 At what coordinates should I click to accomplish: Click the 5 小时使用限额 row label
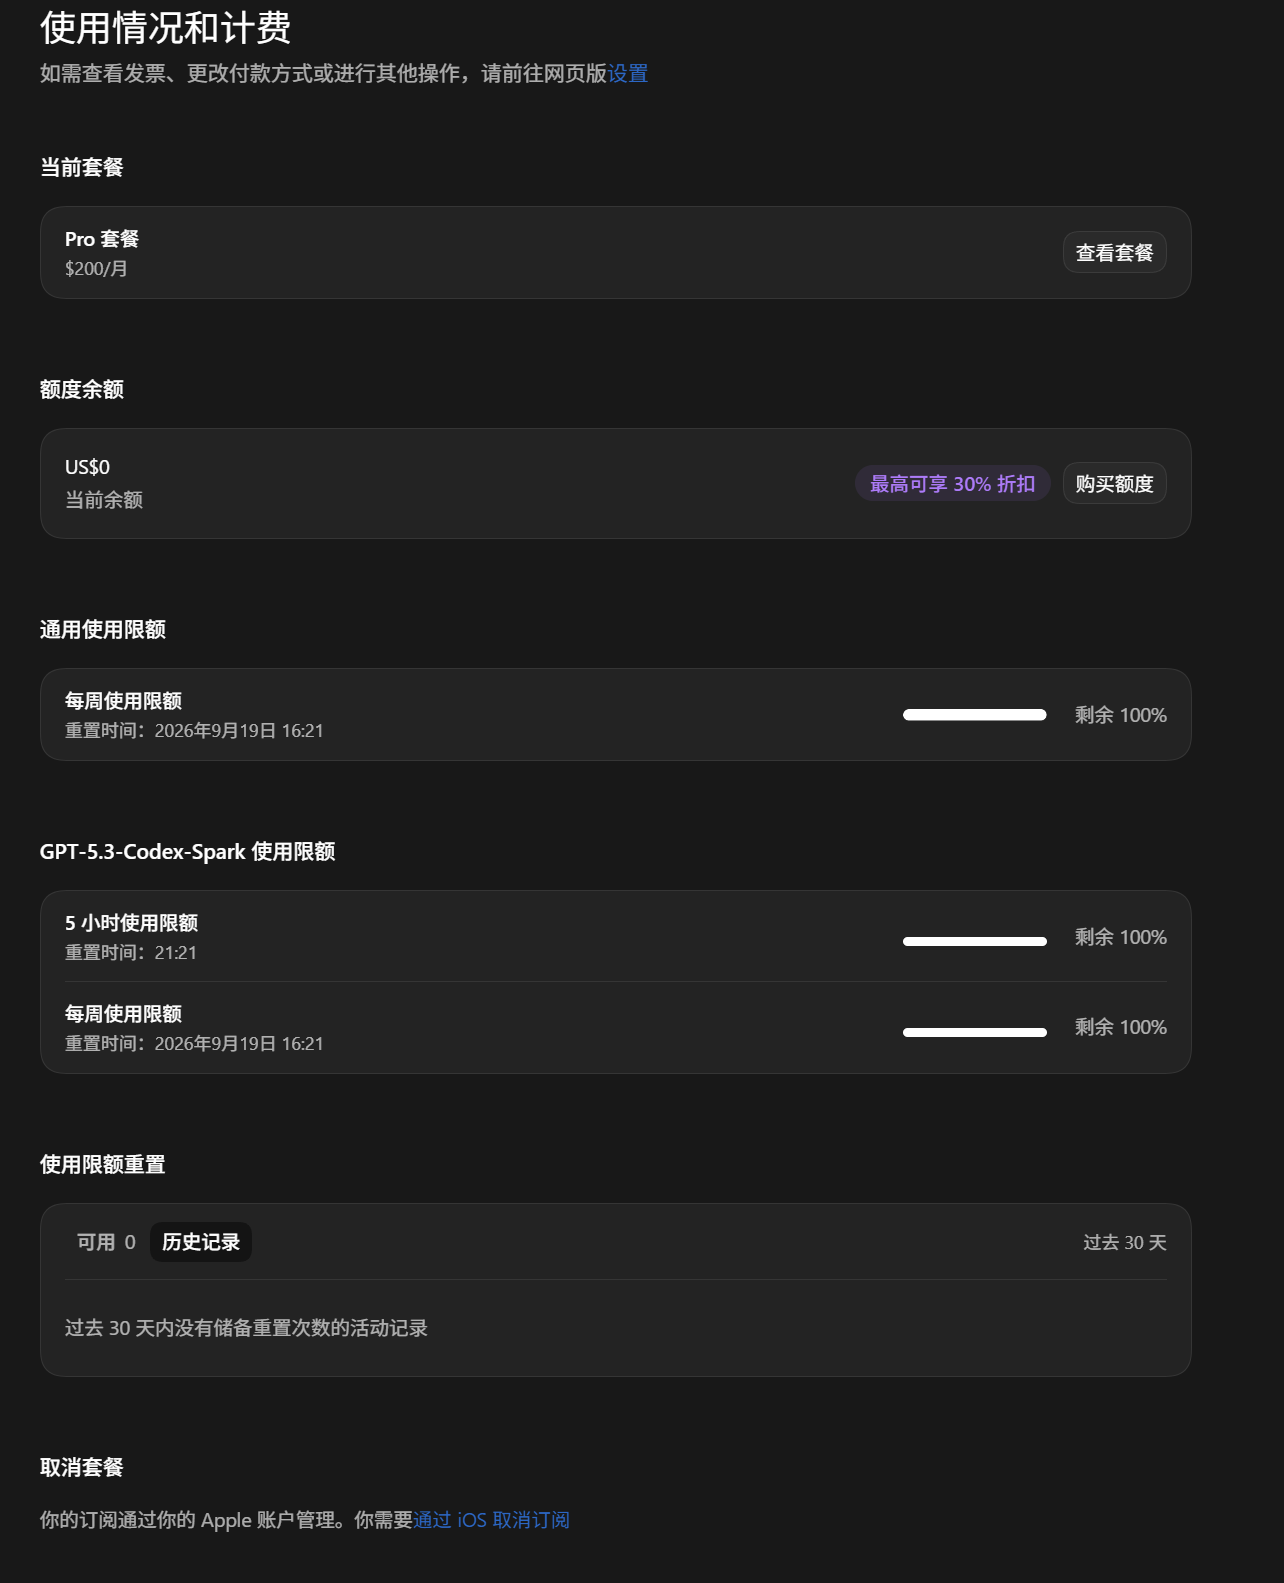pos(132,923)
